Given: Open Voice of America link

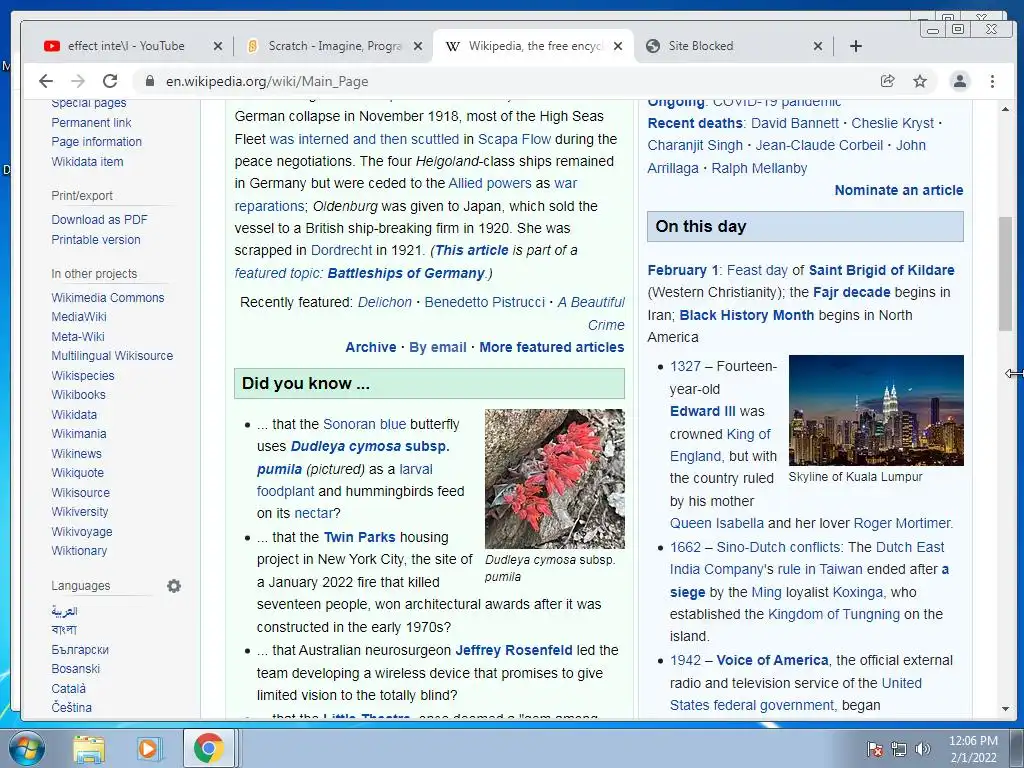Looking at the screenshot, I should (772, 660).
